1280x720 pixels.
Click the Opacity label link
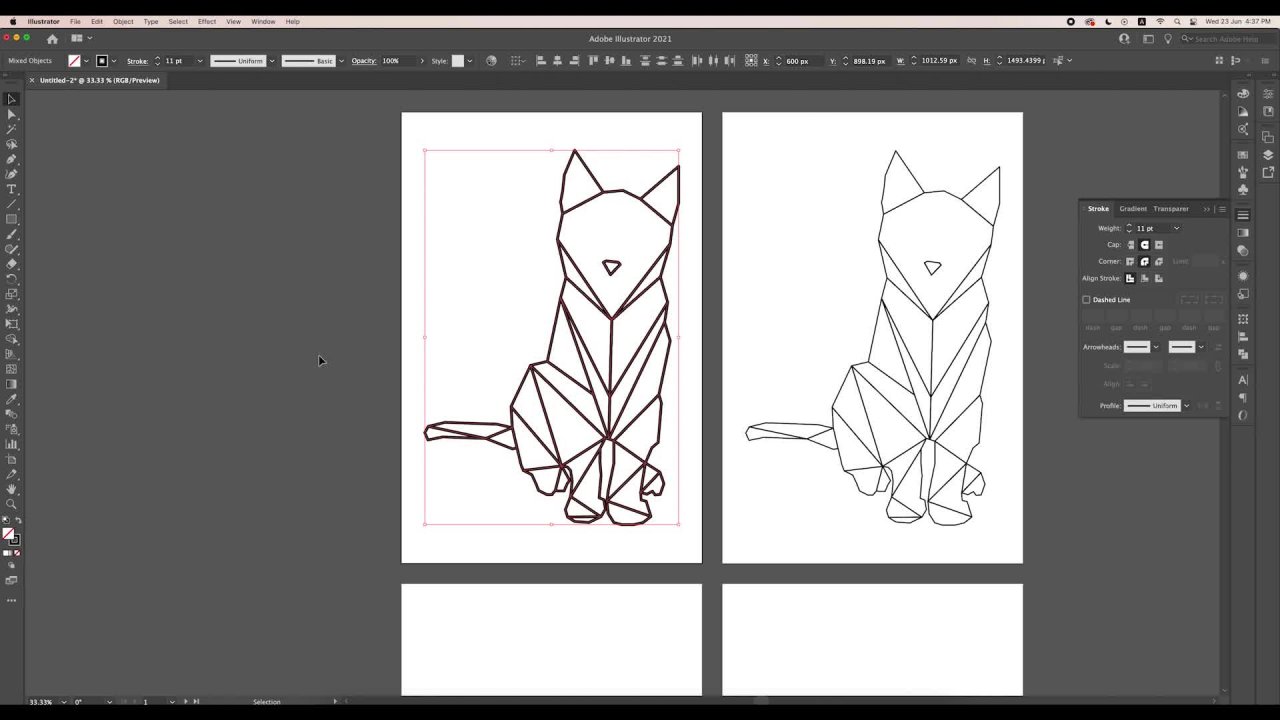point(363,61)
